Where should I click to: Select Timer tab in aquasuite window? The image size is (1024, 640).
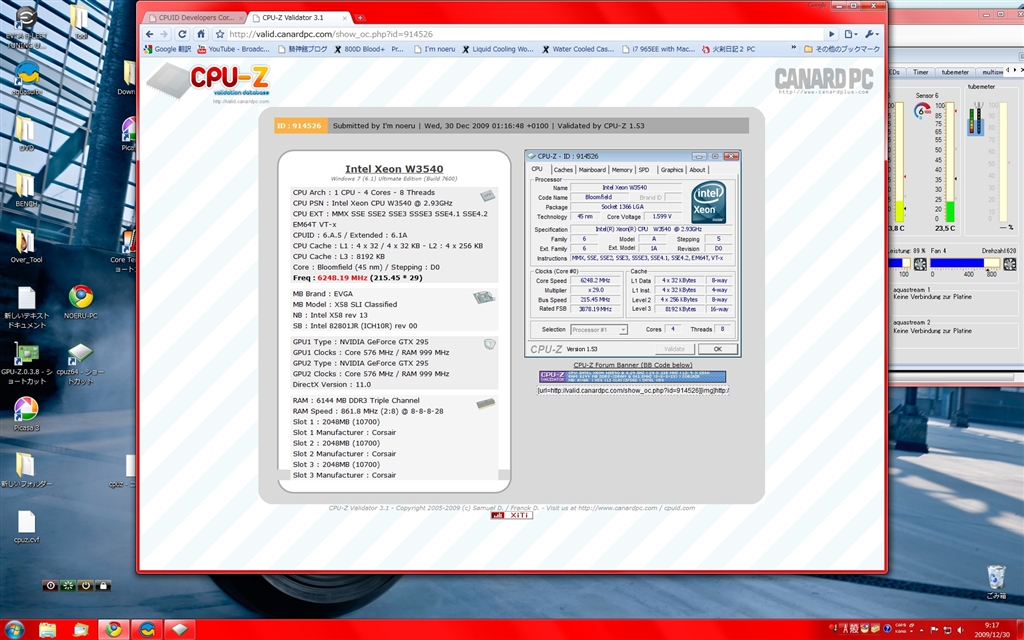[x=920, y=72]
